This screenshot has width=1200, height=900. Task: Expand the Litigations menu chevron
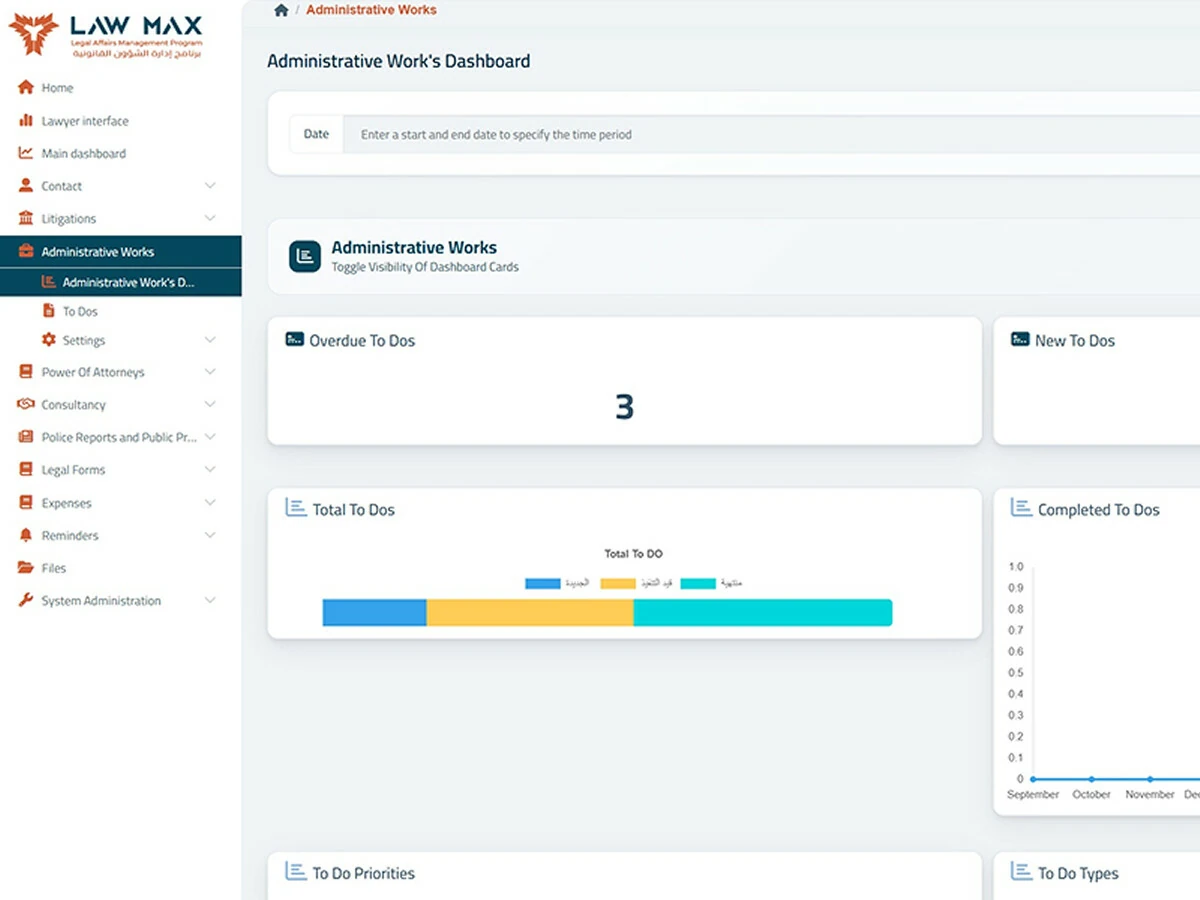click(x=210, y=218)
